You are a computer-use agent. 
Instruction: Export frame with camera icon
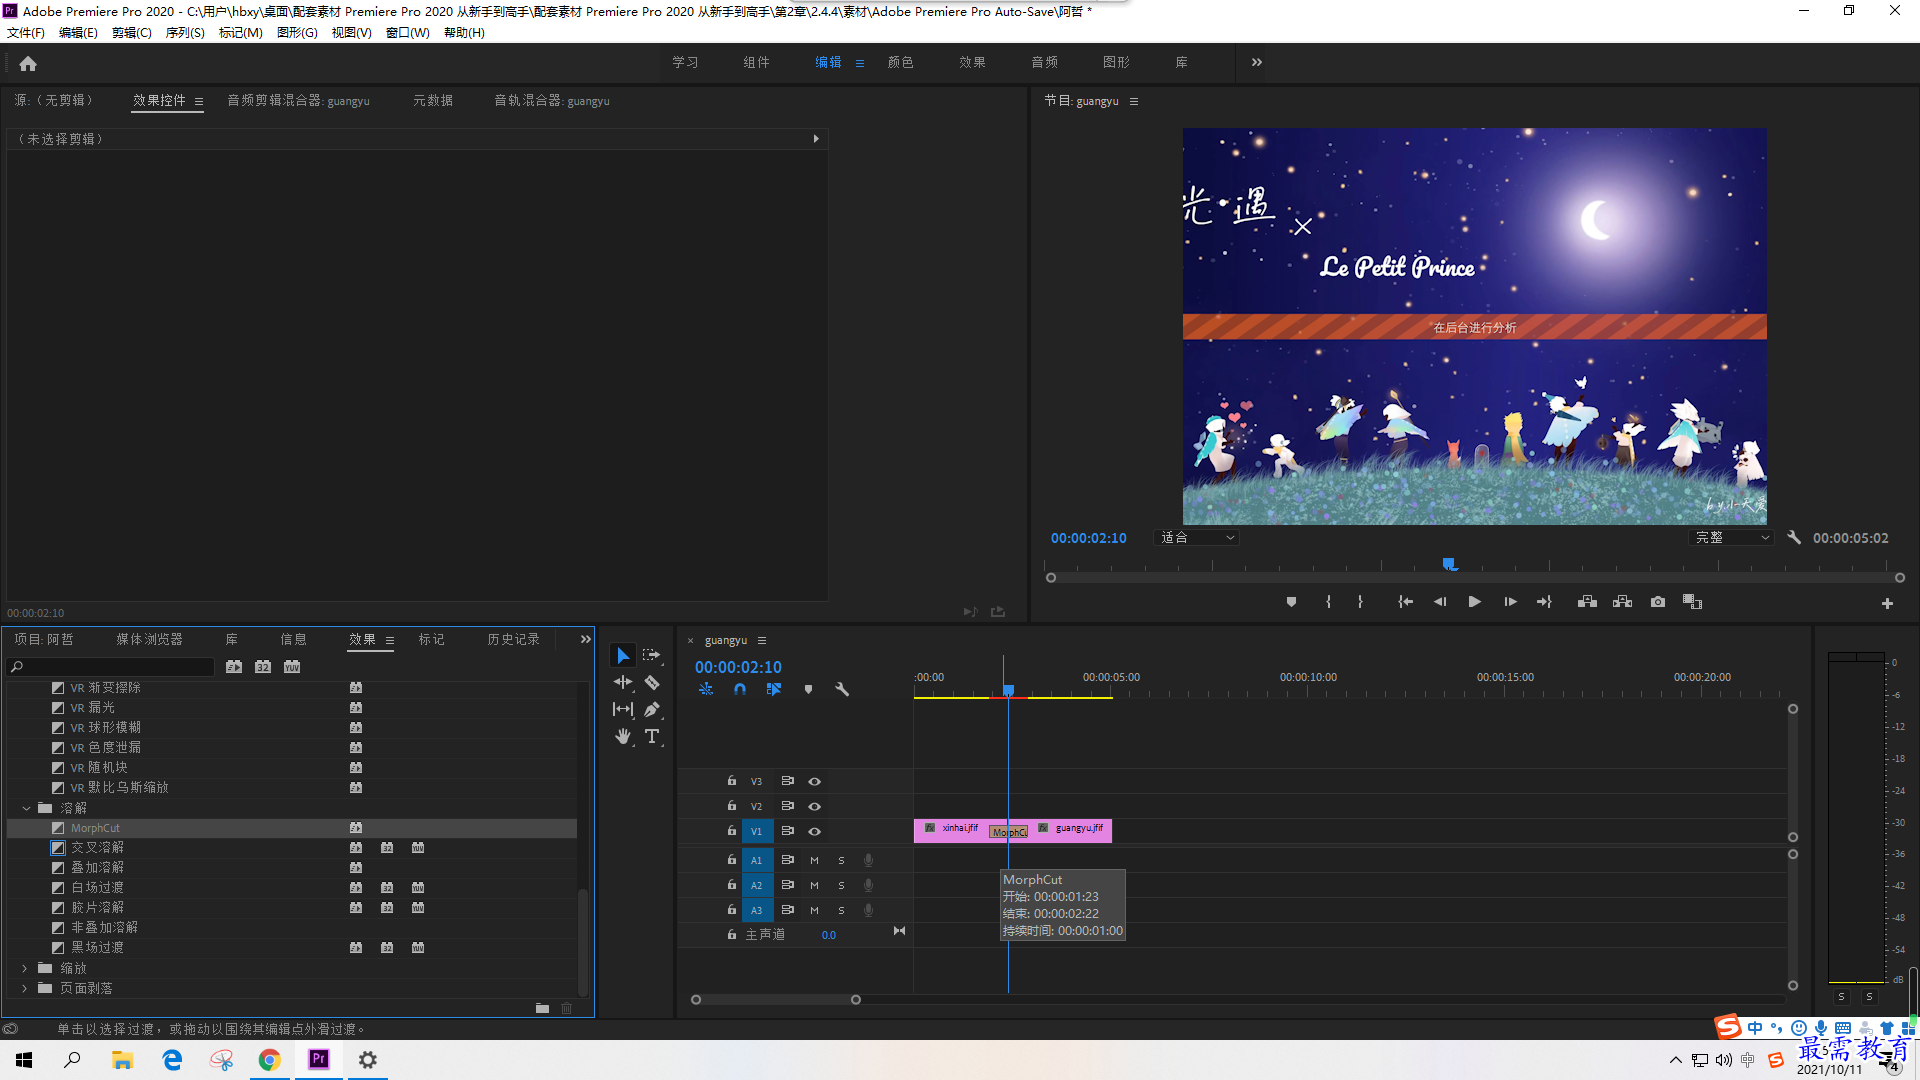[x=1658, y=602]
